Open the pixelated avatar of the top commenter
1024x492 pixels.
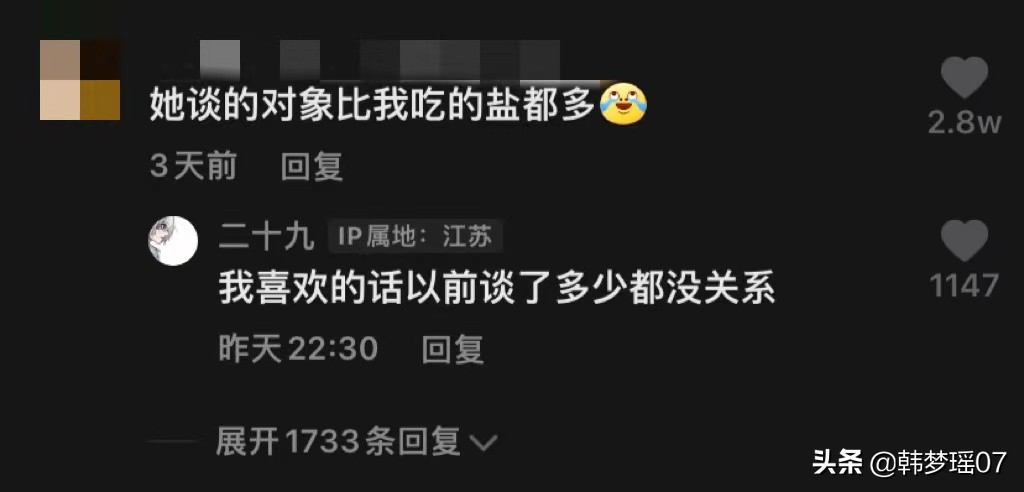pos(80,80)
